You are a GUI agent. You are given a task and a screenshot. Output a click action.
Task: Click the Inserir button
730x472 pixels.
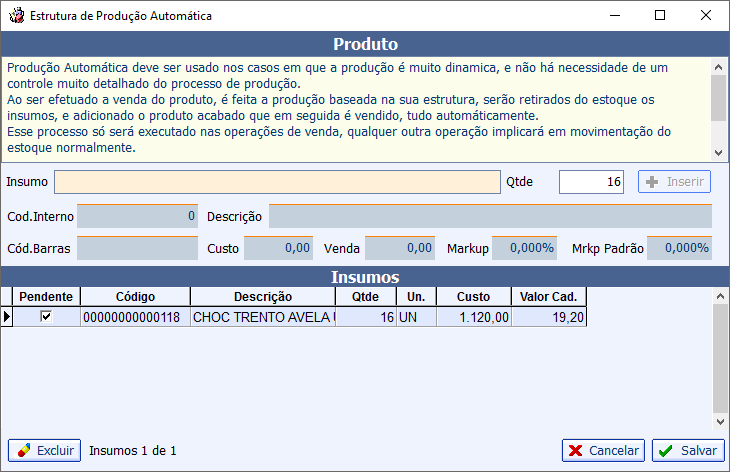[x=674, y=182]
